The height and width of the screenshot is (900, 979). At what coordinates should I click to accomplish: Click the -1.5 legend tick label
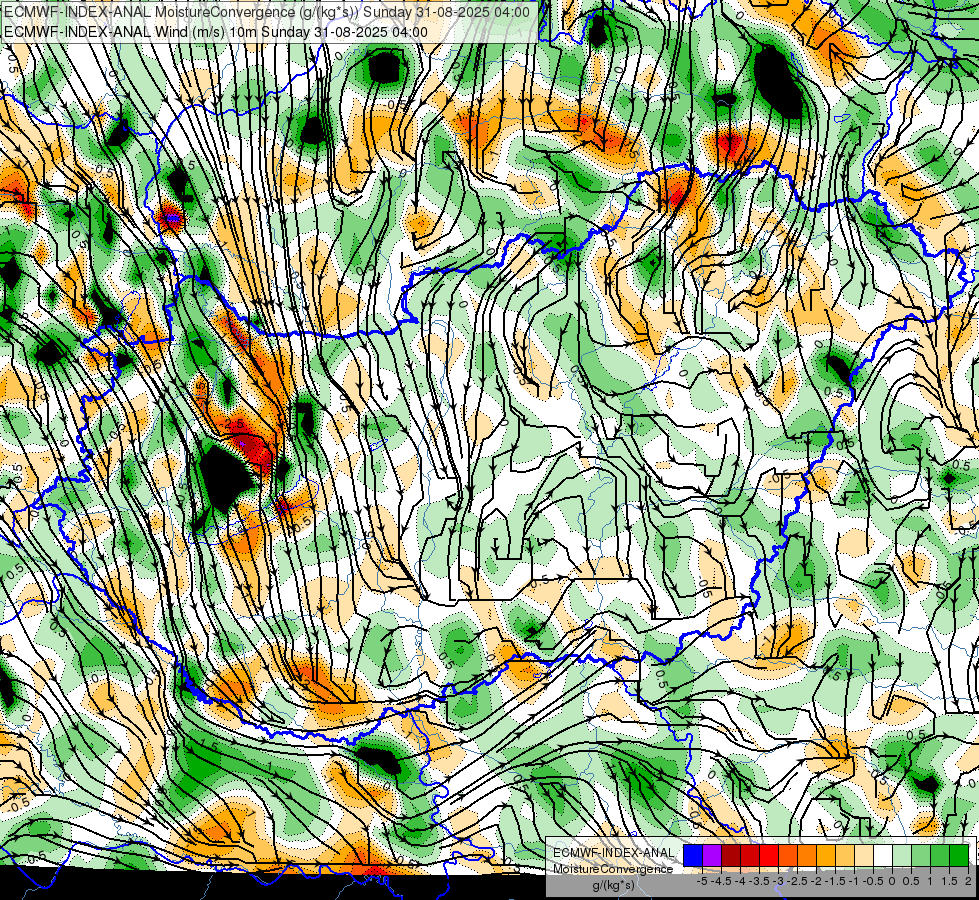point(835,881)
